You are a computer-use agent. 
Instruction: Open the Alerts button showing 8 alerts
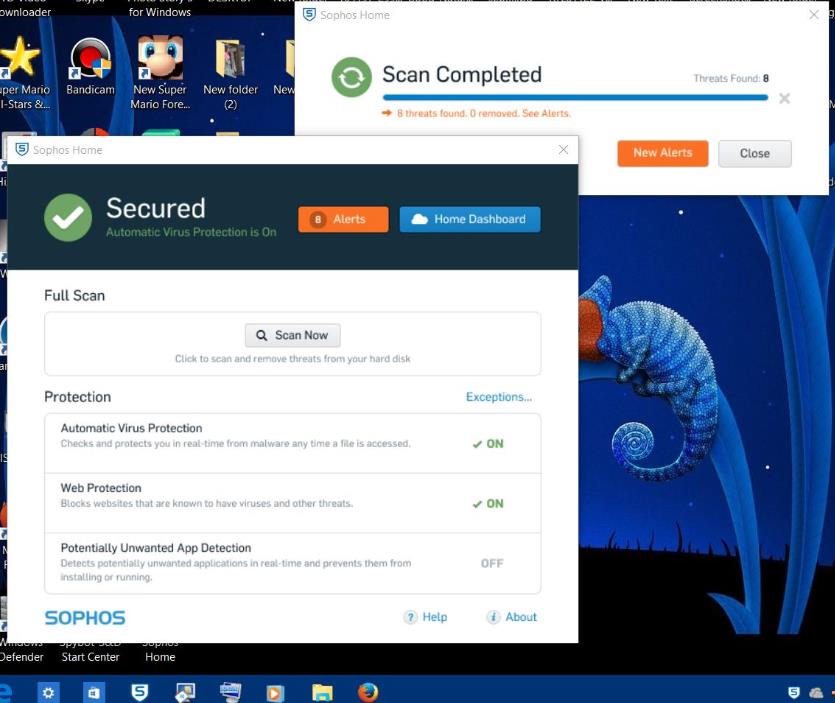343,219
